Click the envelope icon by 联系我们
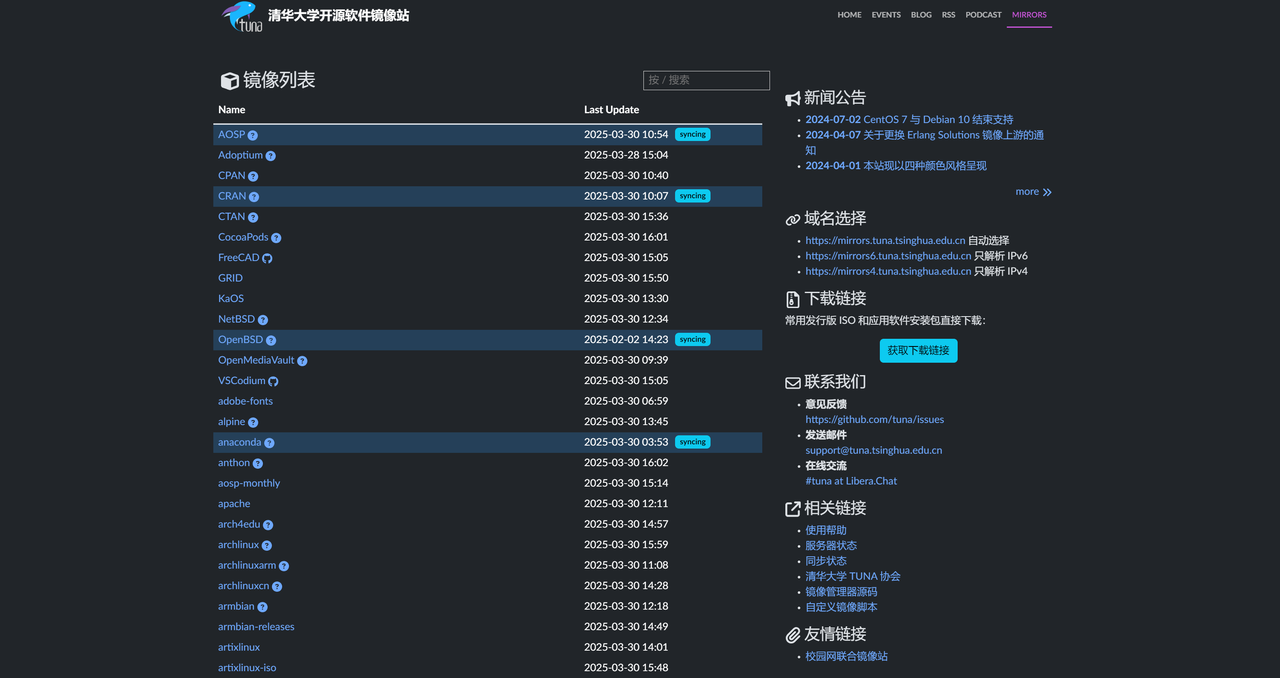 [793, 382]
